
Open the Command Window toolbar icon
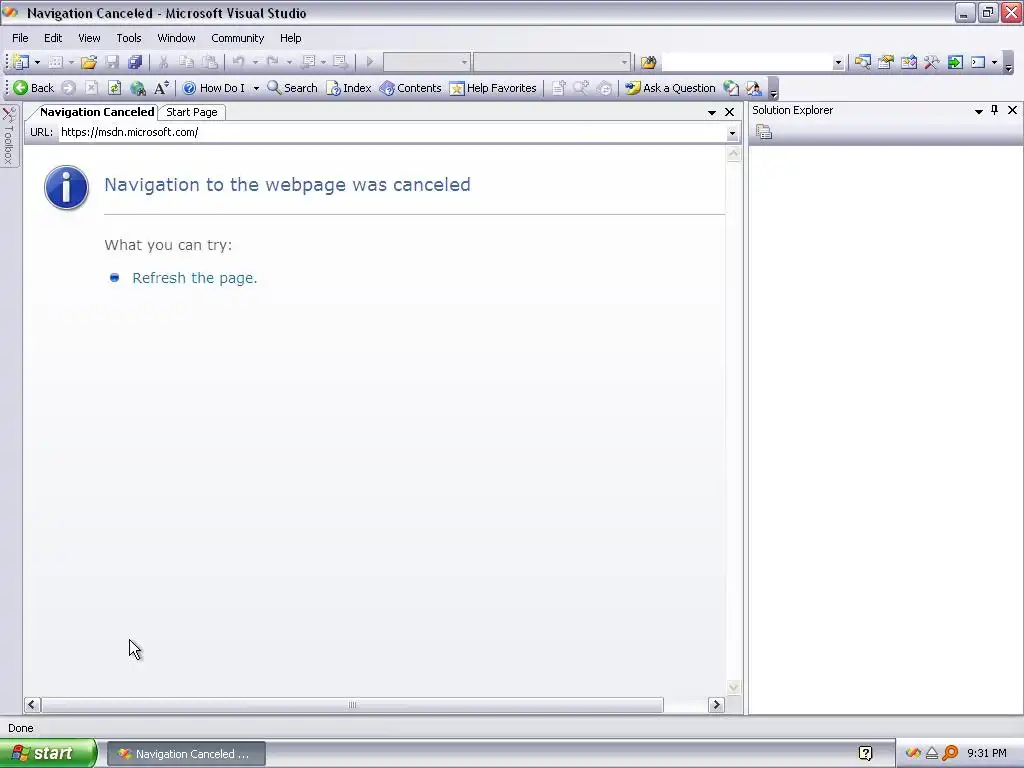tap(978, 62)
